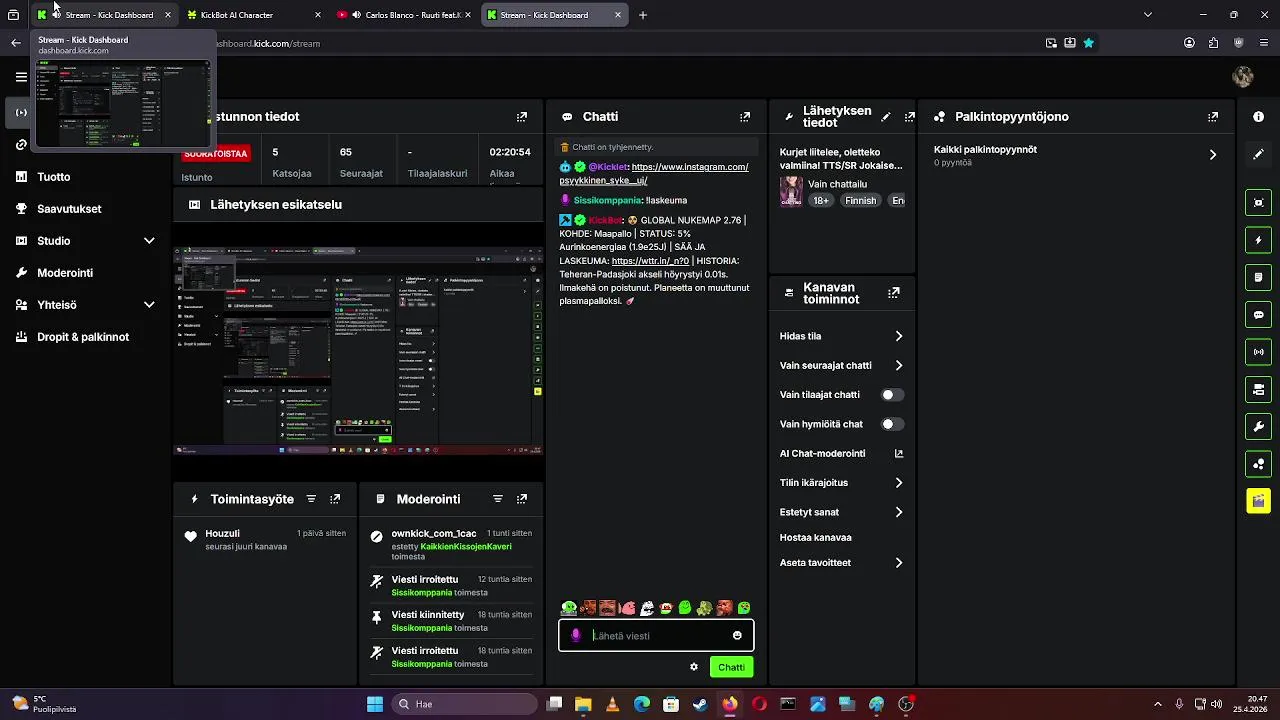1280x720 pixels.
Task: Open the emoji picker in chat input
Action: coord(737,635)
